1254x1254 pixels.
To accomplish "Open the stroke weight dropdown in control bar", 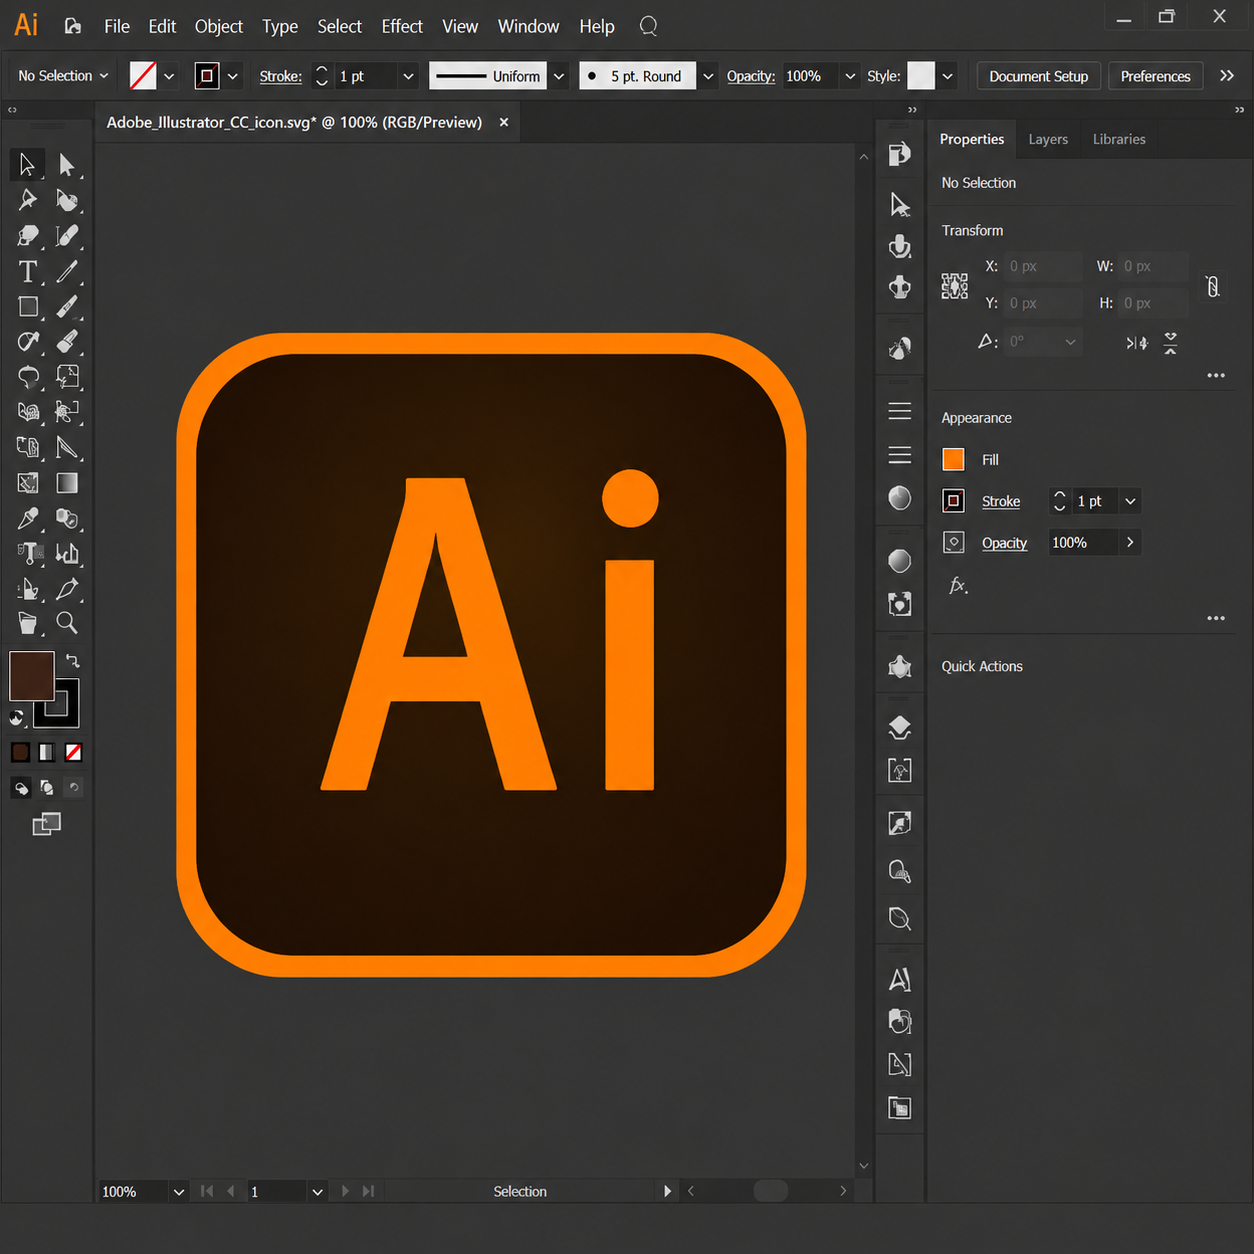I will pyautogui.click(x=408, y=76).
